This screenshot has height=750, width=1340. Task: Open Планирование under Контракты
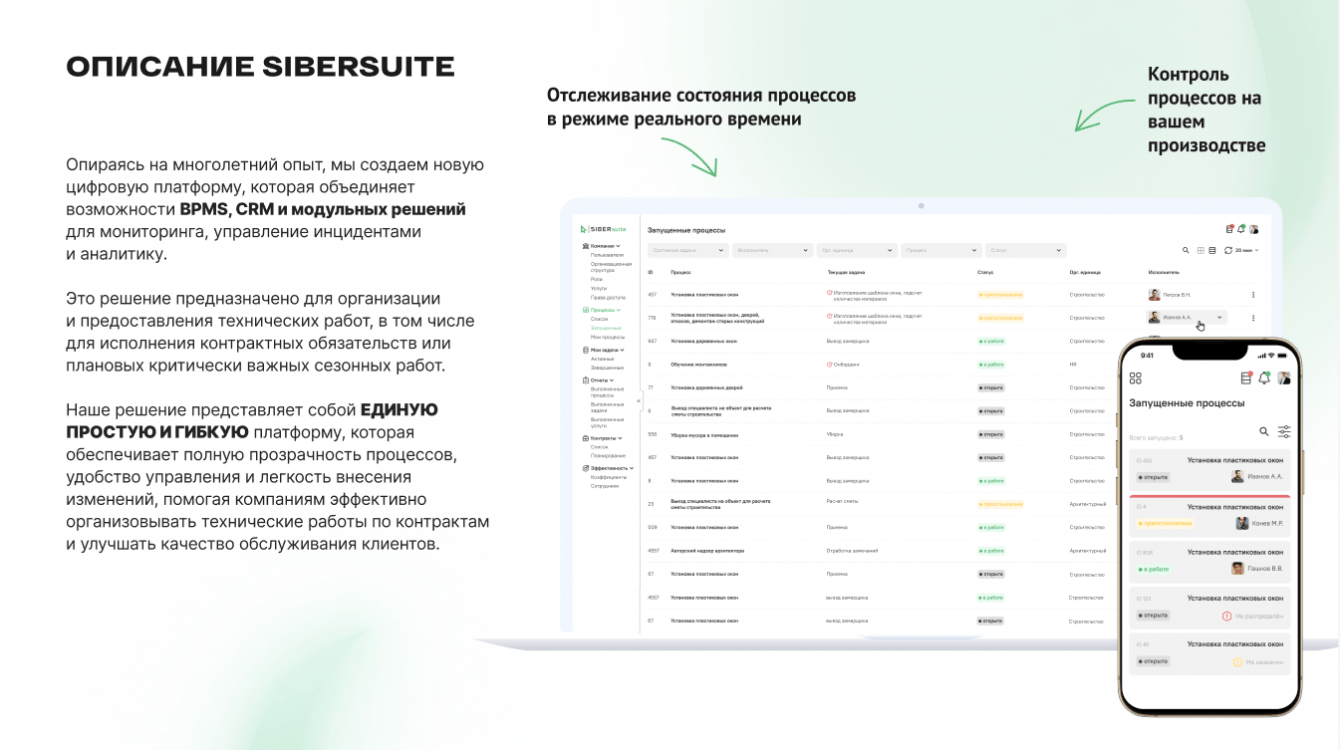609,455
